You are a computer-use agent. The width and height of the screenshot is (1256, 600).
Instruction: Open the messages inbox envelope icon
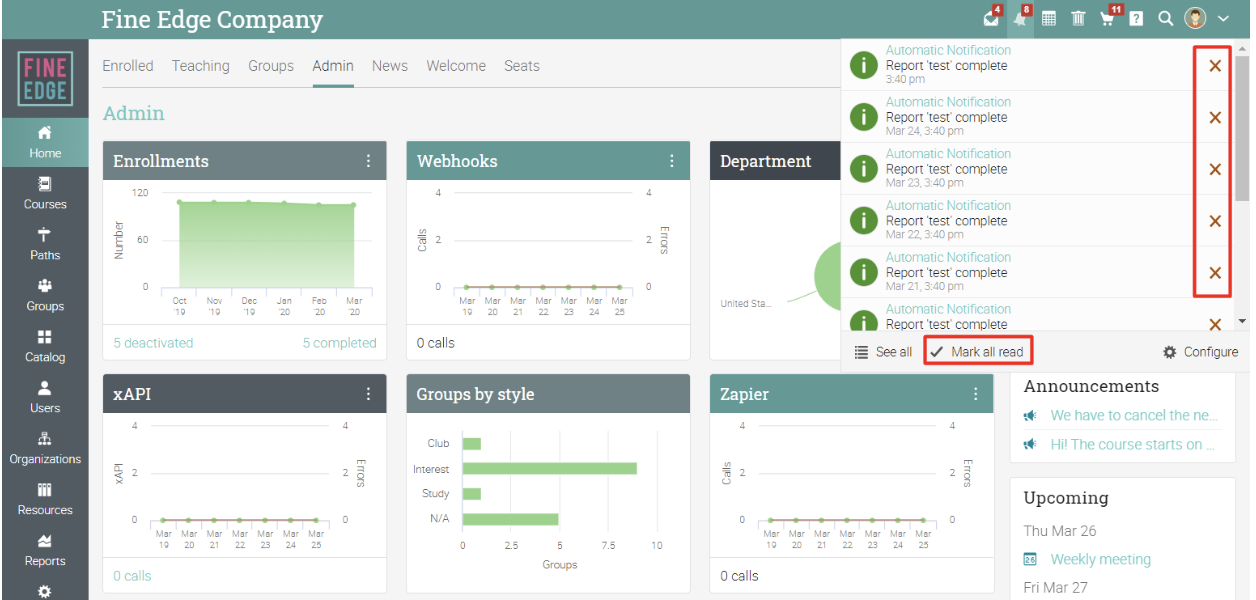[x=991, y=19]
